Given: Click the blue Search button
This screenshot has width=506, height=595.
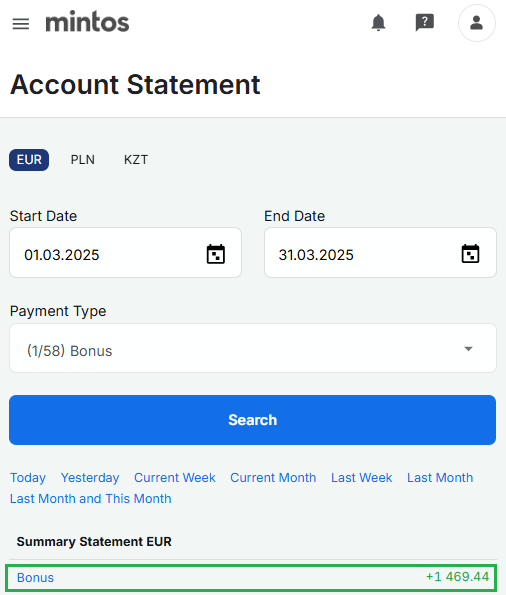Looking at the screenshot, I should pyautogui.click(x=252, y=420).
